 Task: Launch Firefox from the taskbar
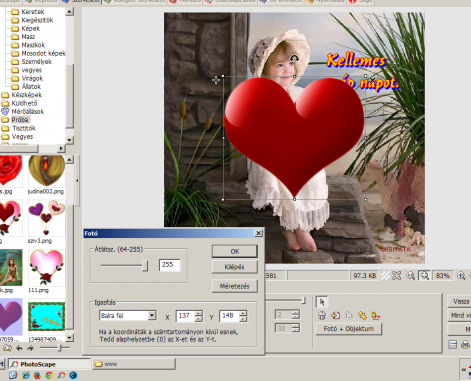point(37,375)
